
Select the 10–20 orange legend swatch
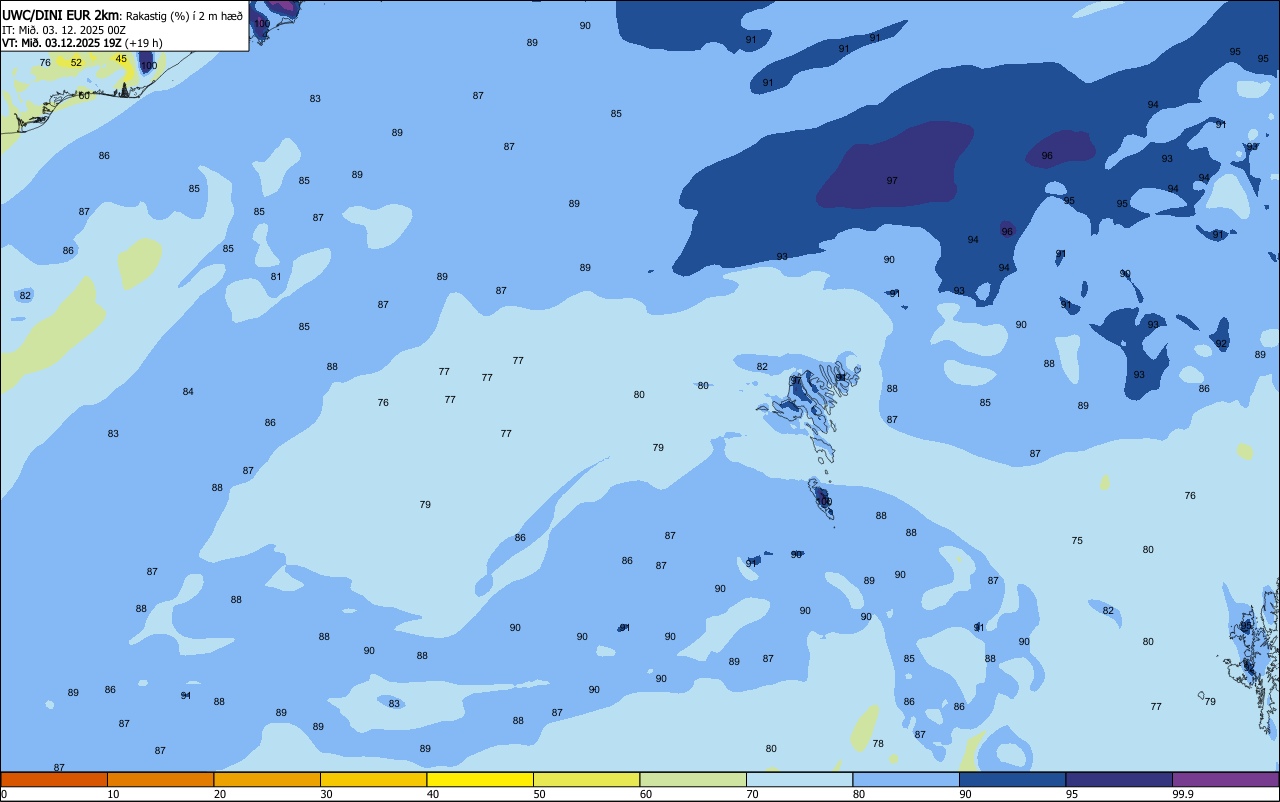[x=160, y=779]
